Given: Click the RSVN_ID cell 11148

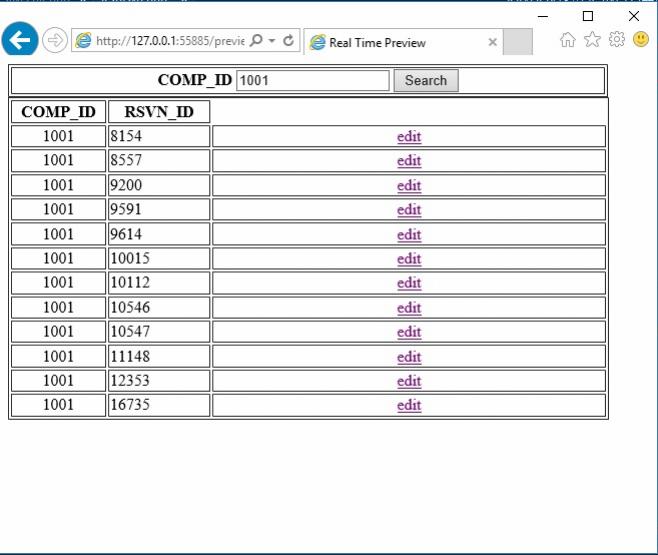Looking at the screenshot, I should [x=159, y=356].
